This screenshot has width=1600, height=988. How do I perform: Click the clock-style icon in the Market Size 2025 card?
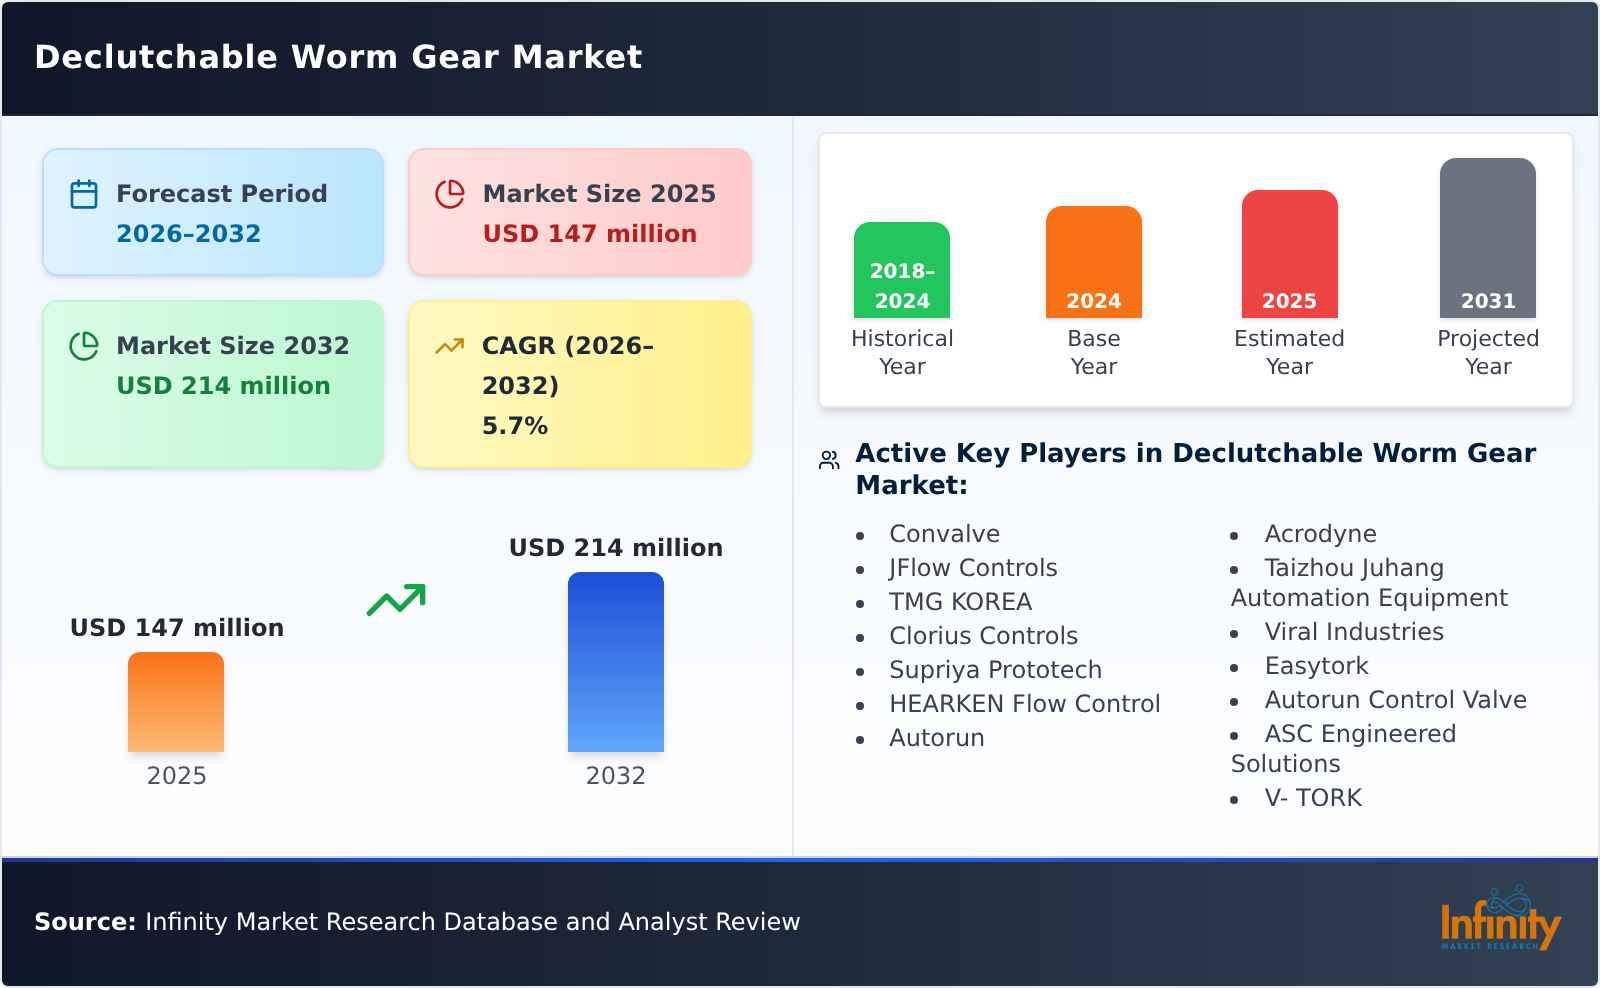pyautogui.click(x=450, y=192)
